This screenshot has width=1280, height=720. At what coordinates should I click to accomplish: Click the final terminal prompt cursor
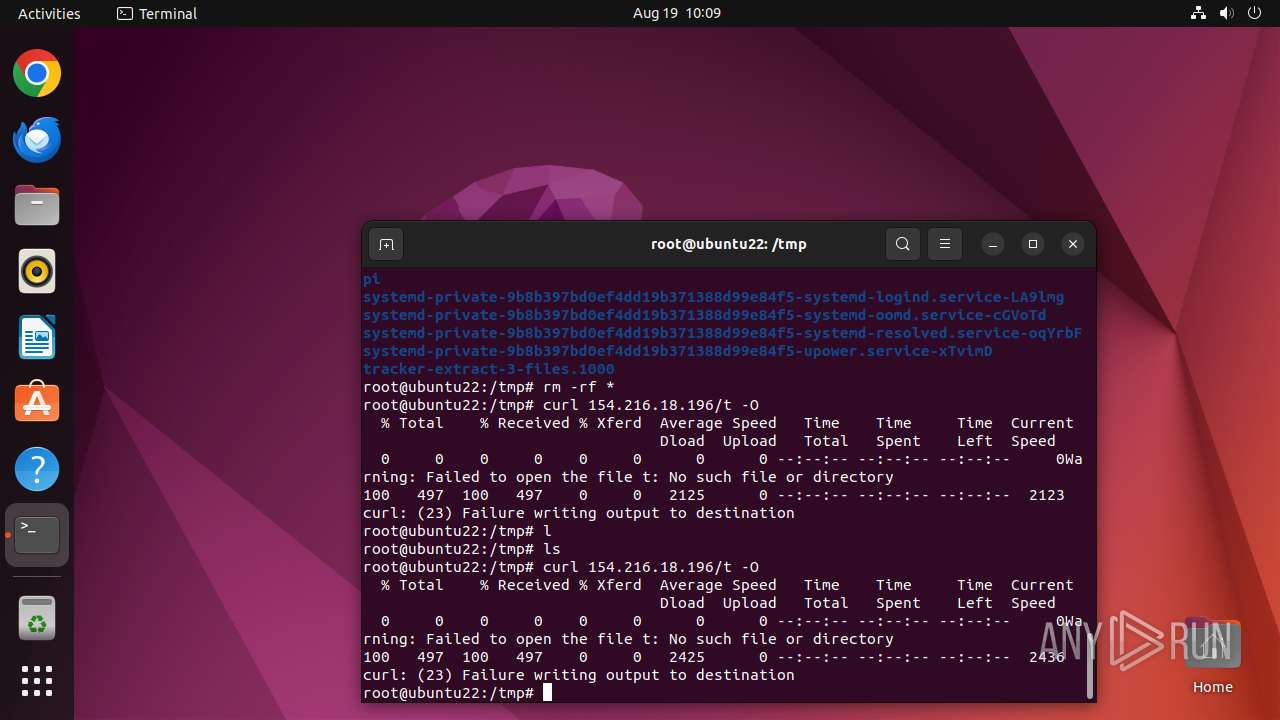[547, 693]
